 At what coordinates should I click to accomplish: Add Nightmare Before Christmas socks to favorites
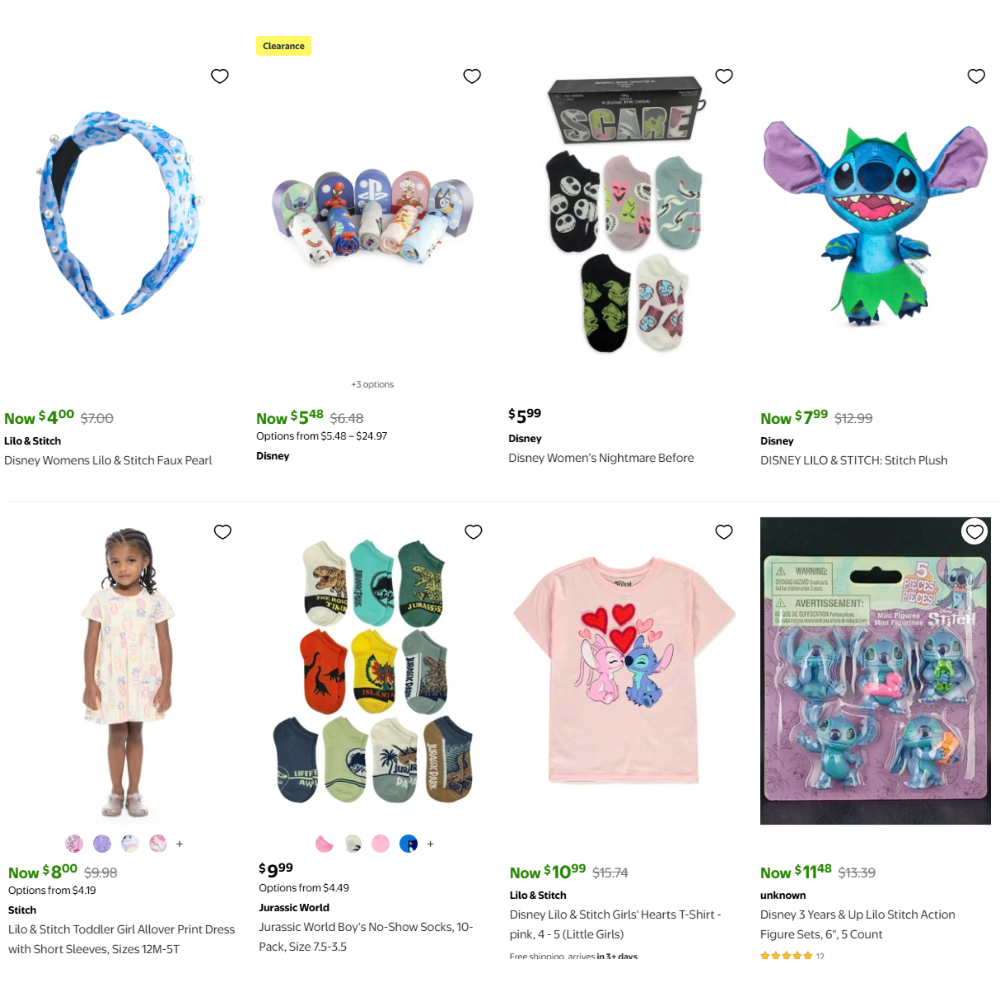click(724, 76)
